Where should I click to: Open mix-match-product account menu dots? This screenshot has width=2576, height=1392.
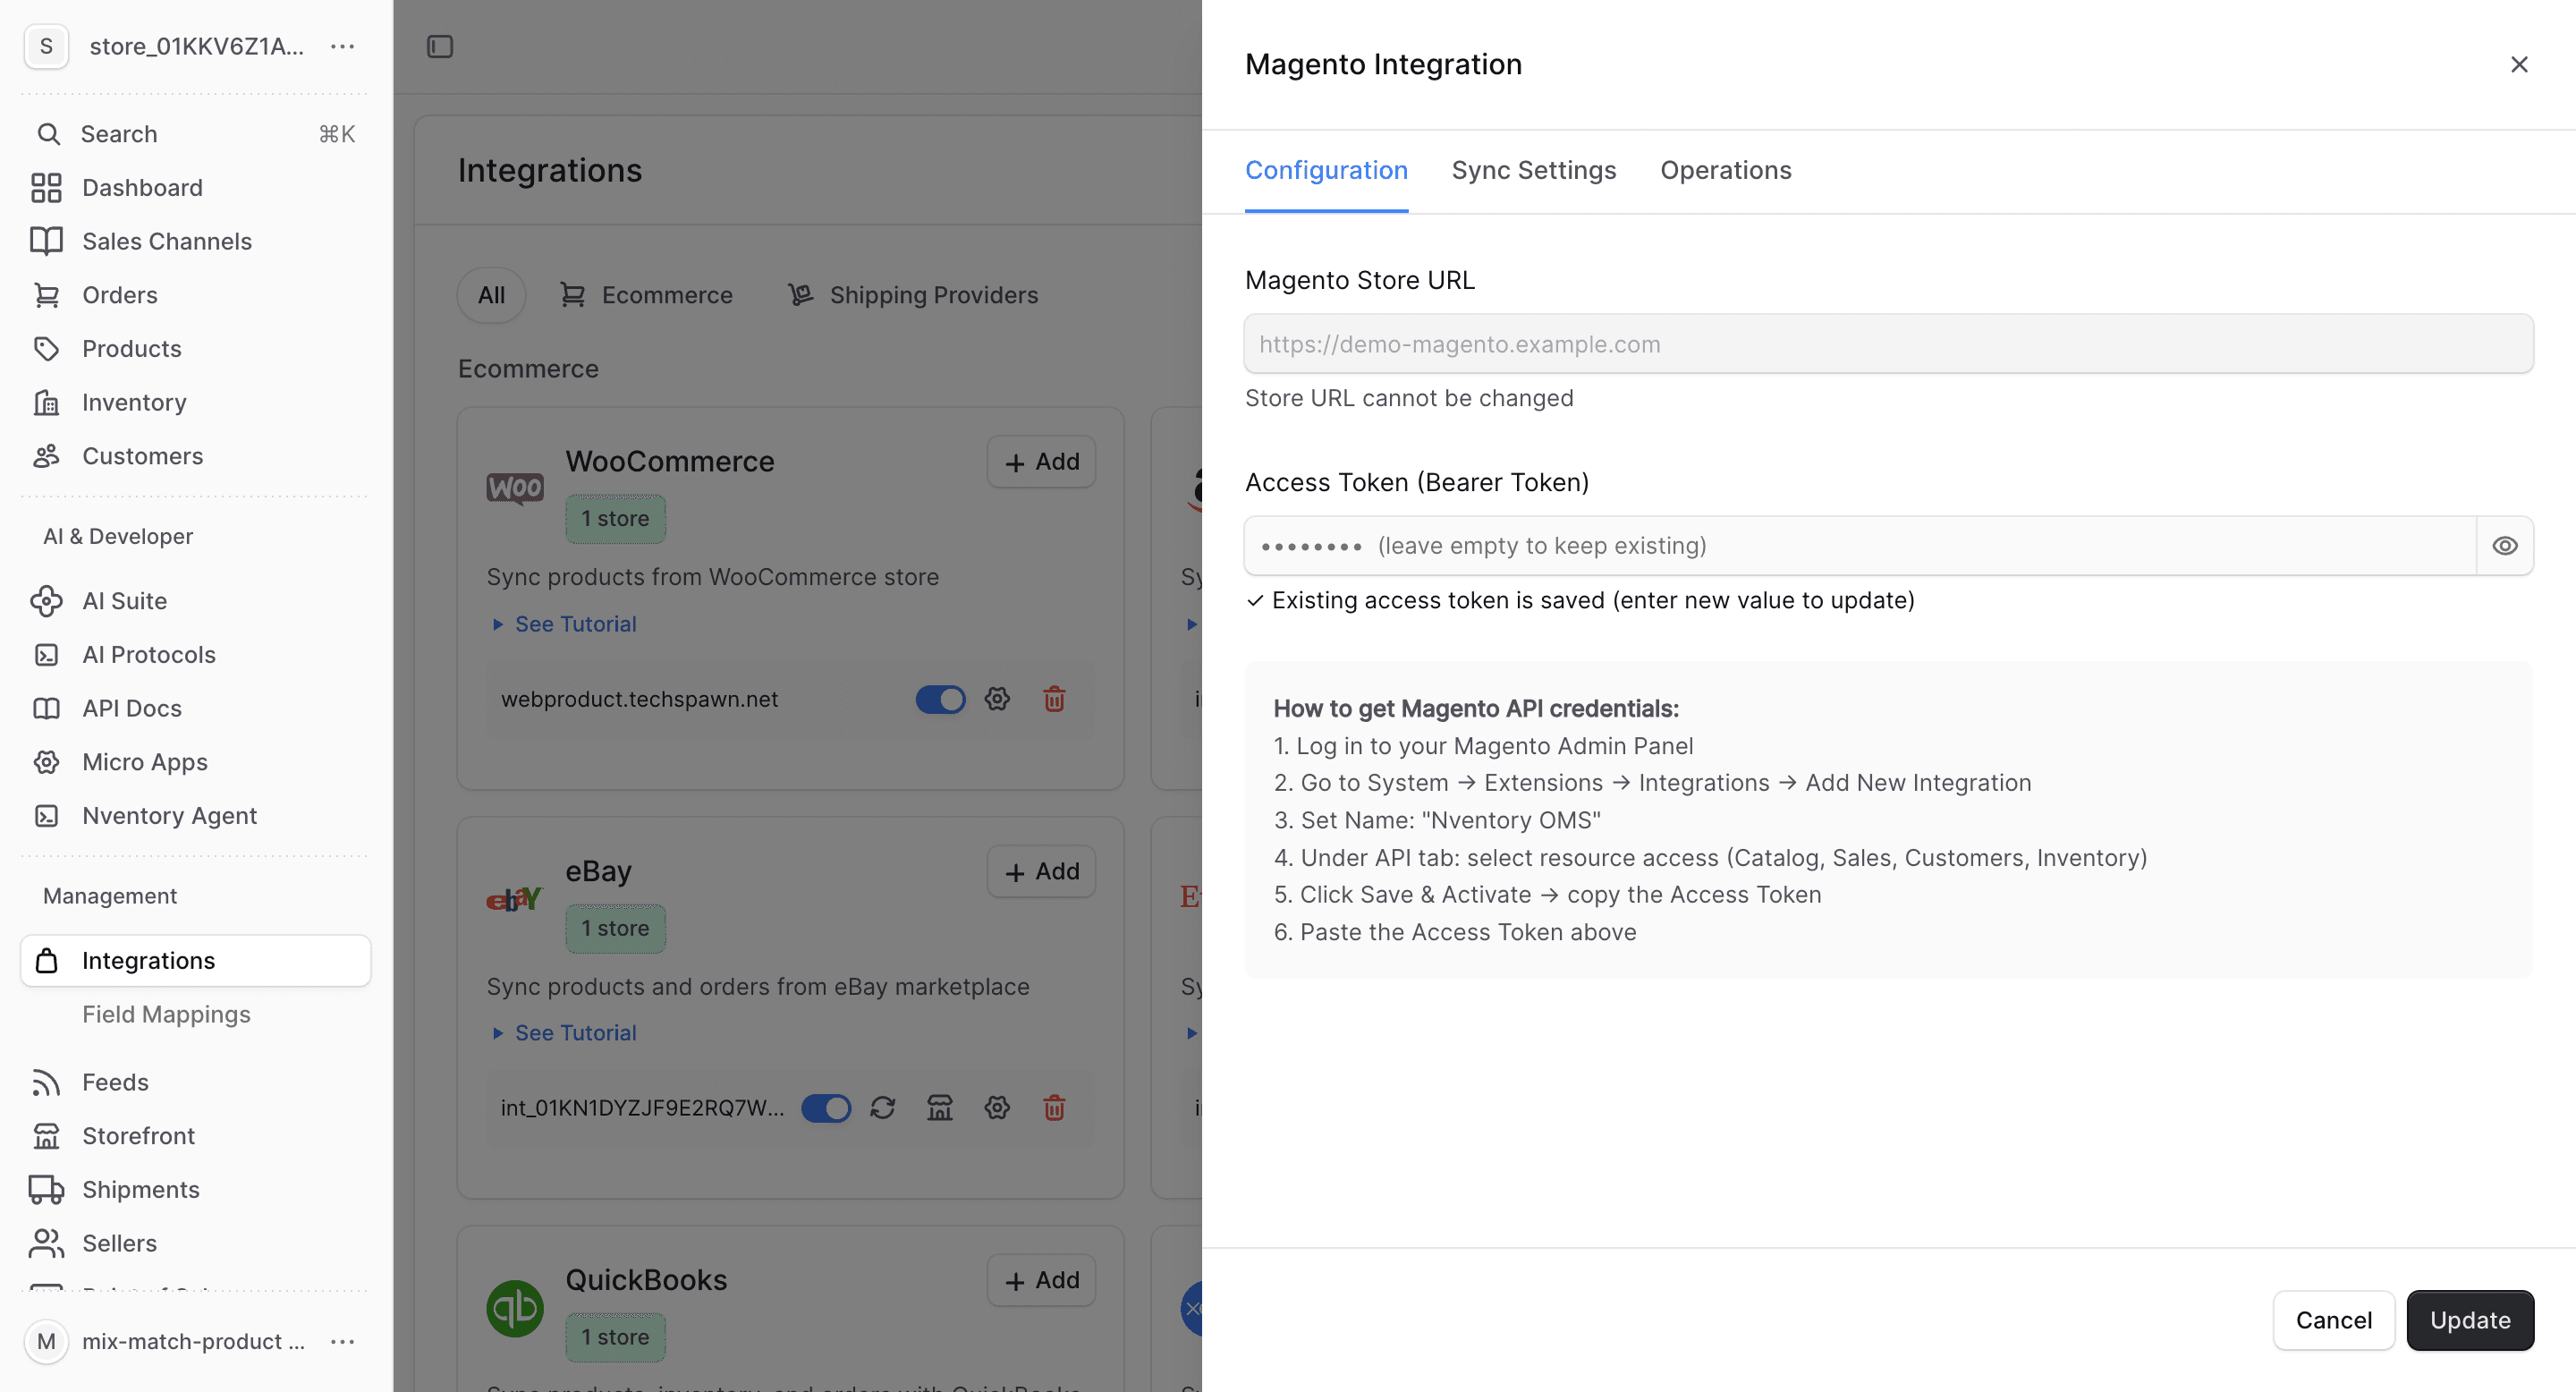[343, 1342]
